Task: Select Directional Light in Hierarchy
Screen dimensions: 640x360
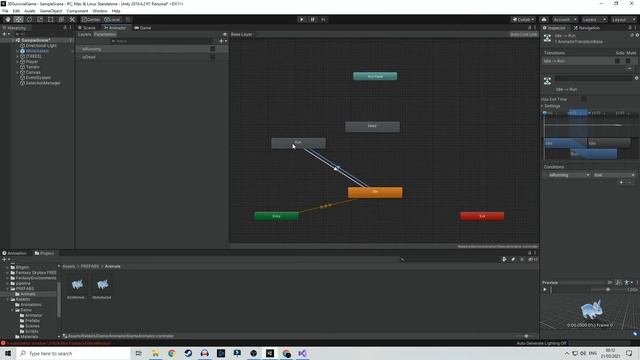Action: pos(41,46)
